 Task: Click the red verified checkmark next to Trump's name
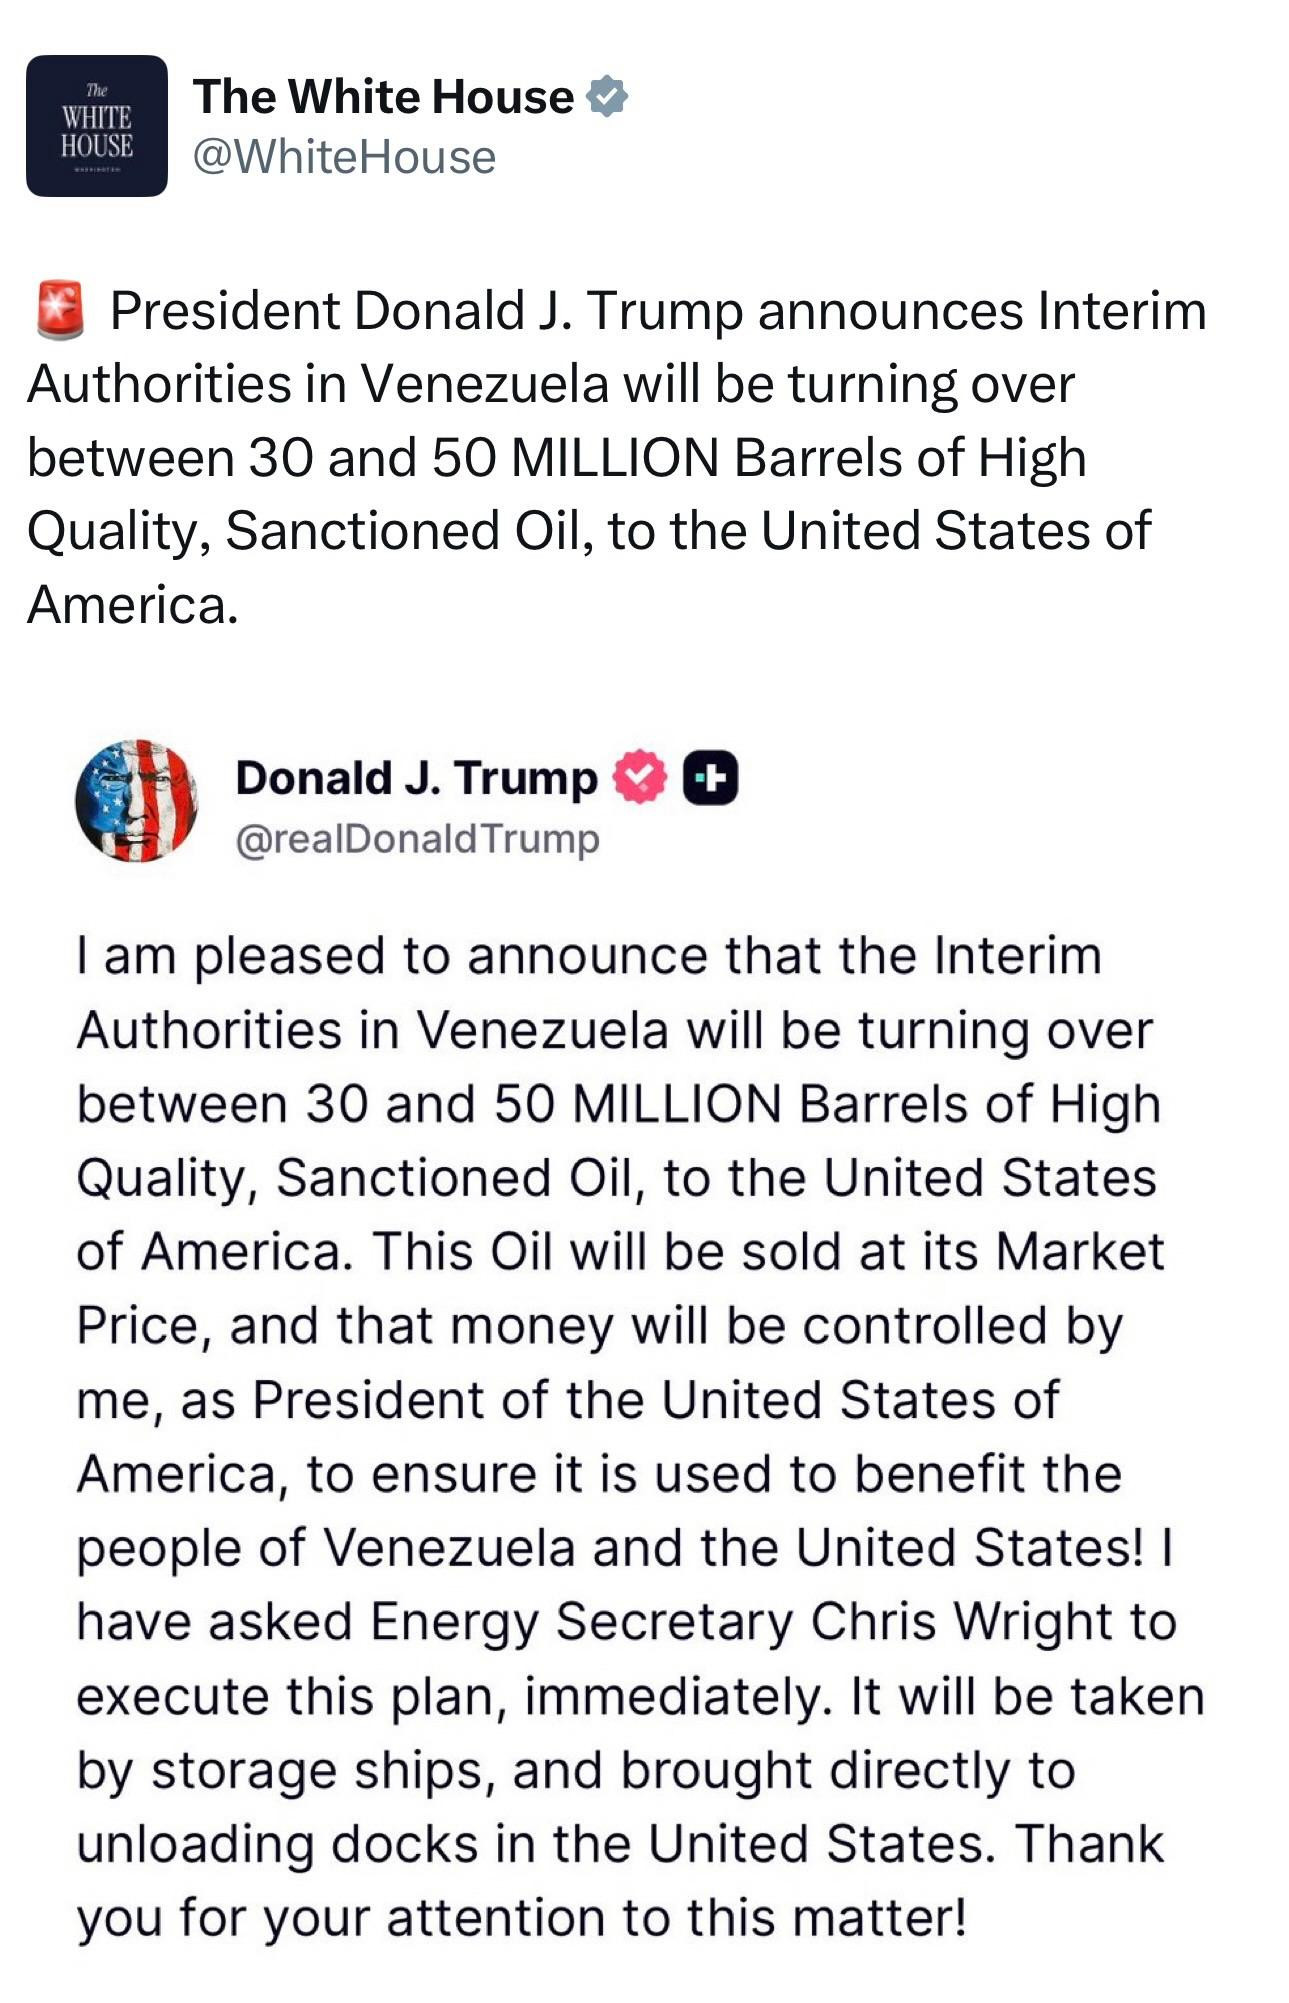click(x=640, y=778)
